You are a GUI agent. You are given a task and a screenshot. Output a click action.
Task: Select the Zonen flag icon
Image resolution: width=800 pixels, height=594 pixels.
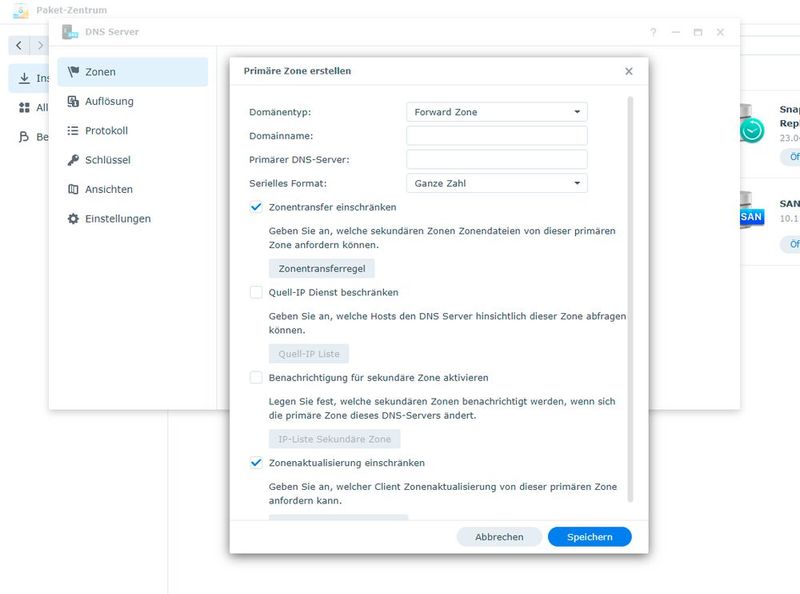pyautogui.click(x=73, y=71)
